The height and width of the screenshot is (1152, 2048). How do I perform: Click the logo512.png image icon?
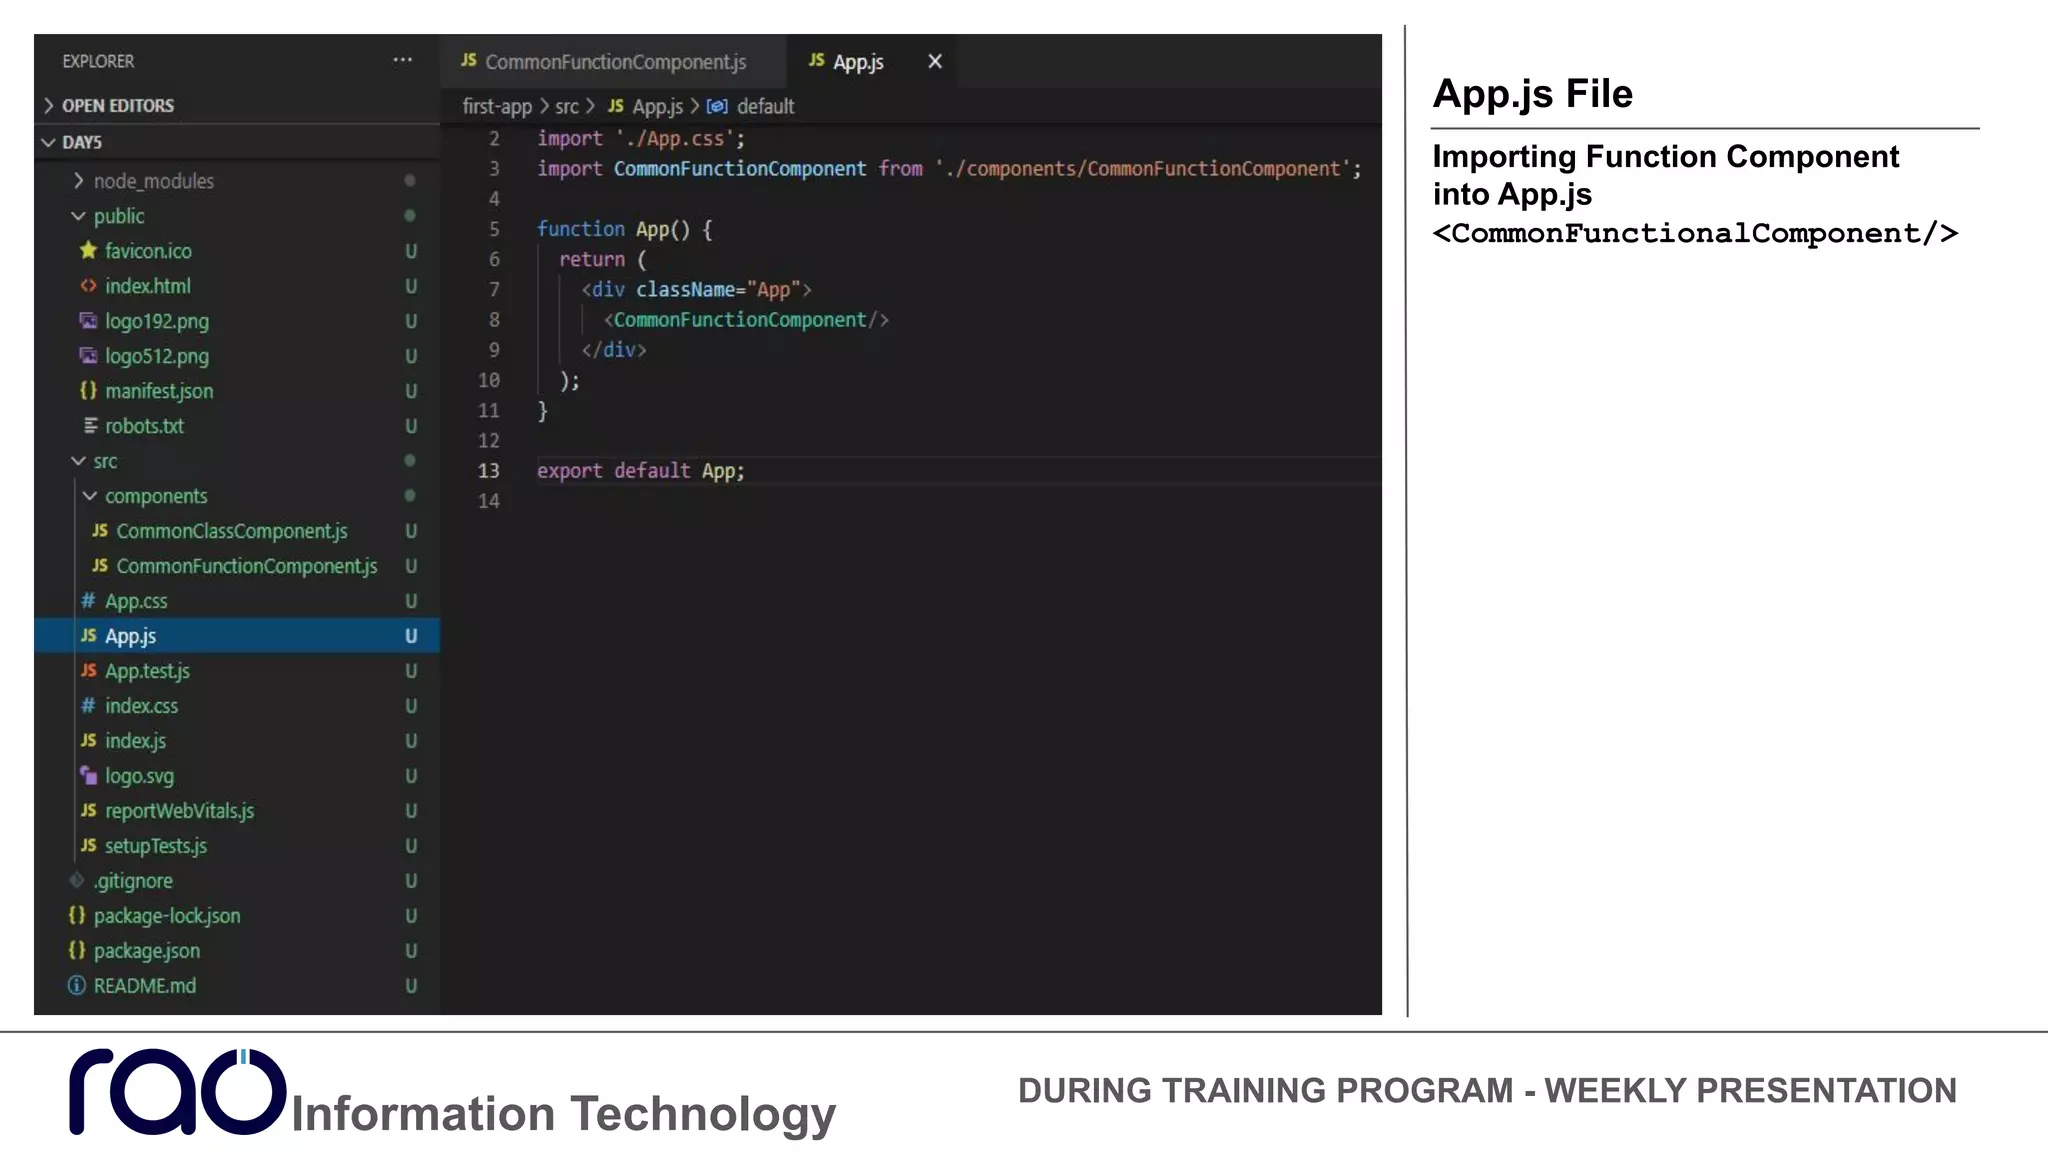pyautogui.click(x=89, y=355)
